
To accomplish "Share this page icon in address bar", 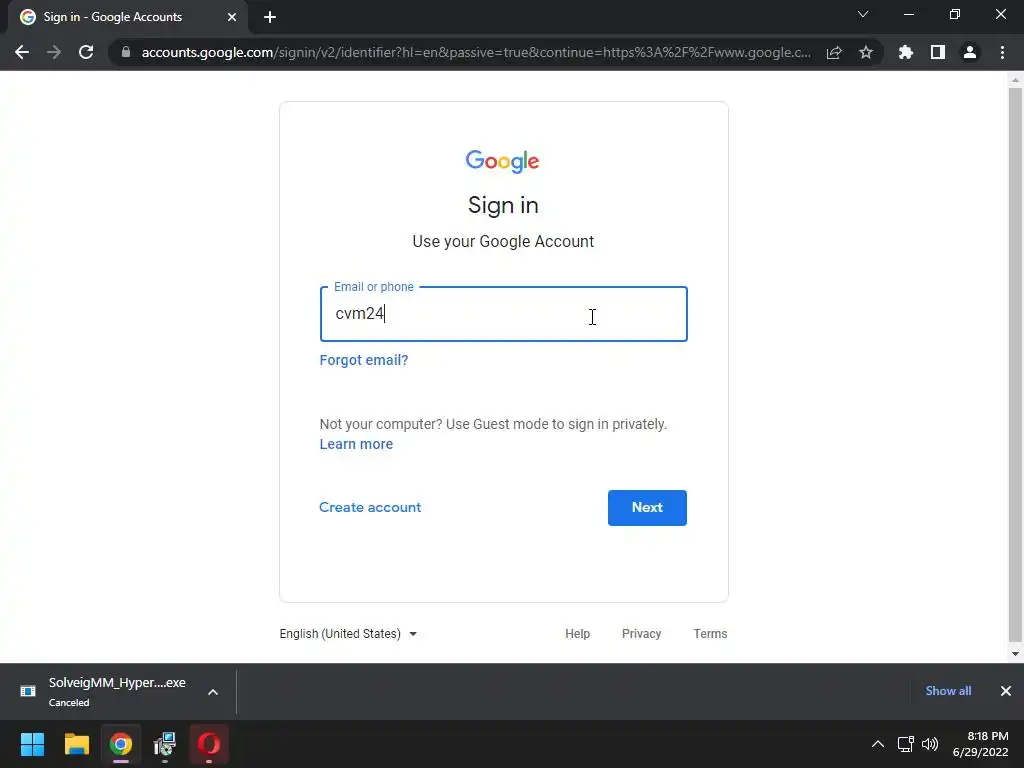I will tap(834, 52).
